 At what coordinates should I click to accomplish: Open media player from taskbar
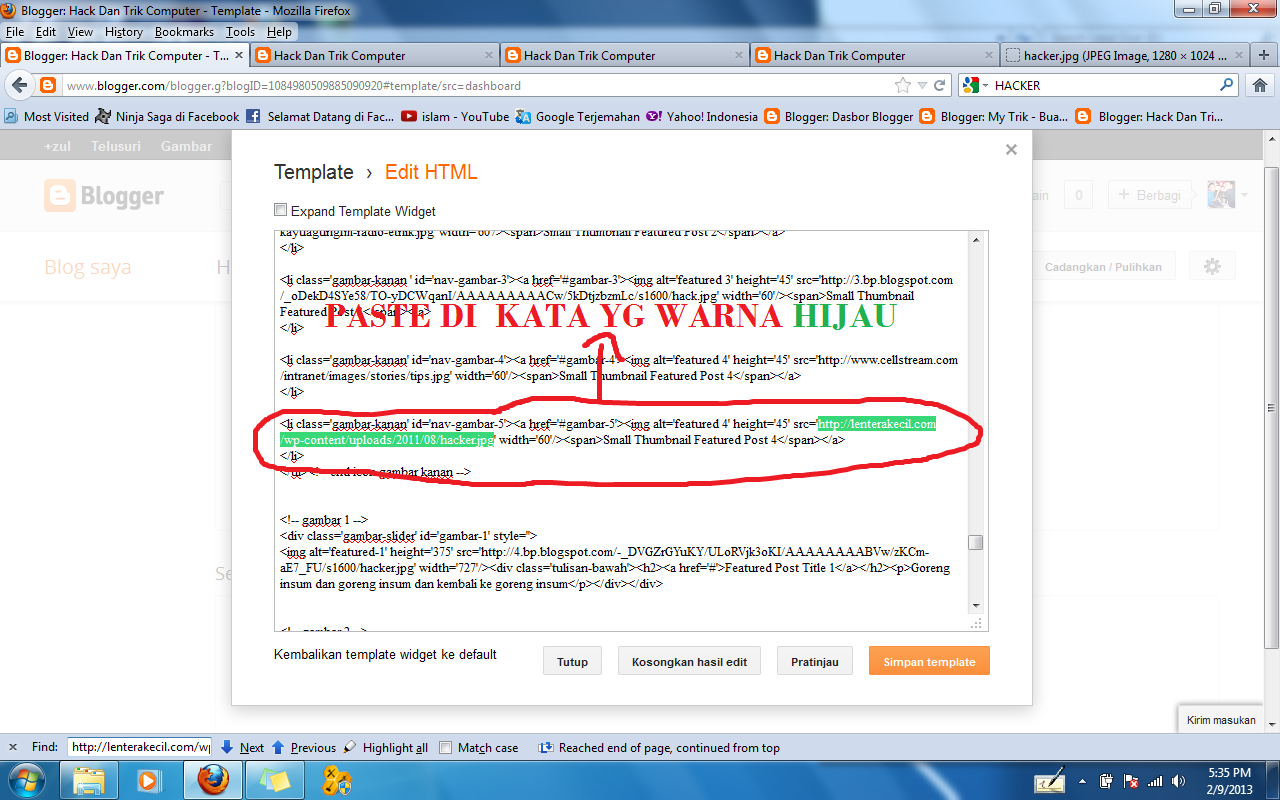point(149,780)
